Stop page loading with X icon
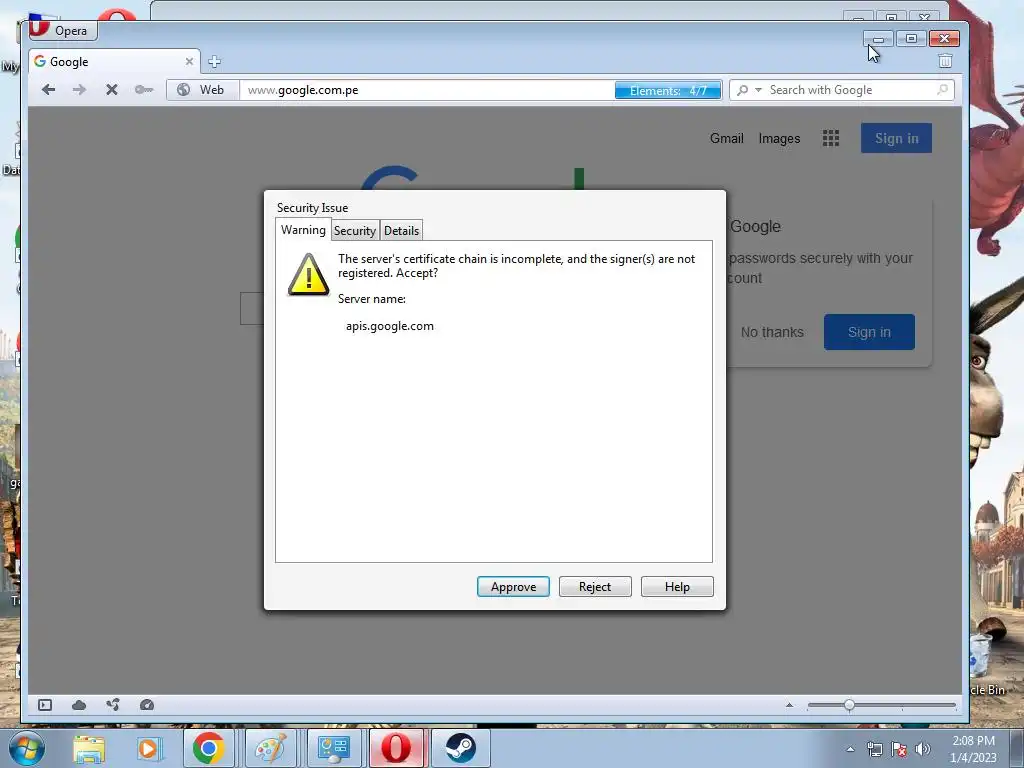Viewport: 1024px width, 768px height. pyautogui.click(x=112, y=89)
